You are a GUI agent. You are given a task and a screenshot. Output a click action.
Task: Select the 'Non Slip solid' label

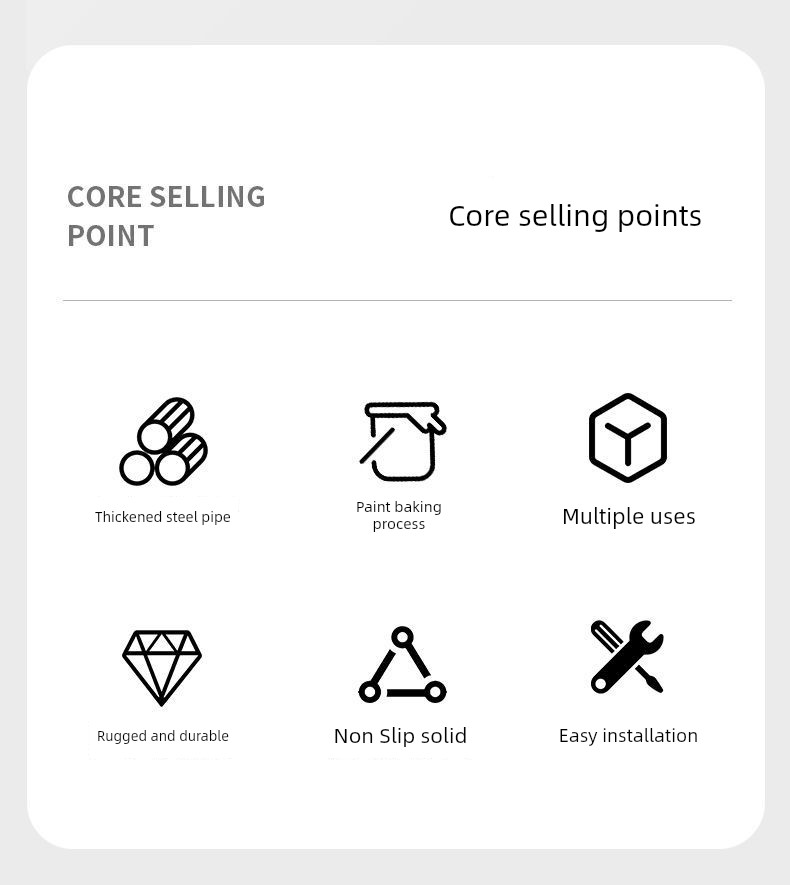point(400,736)
